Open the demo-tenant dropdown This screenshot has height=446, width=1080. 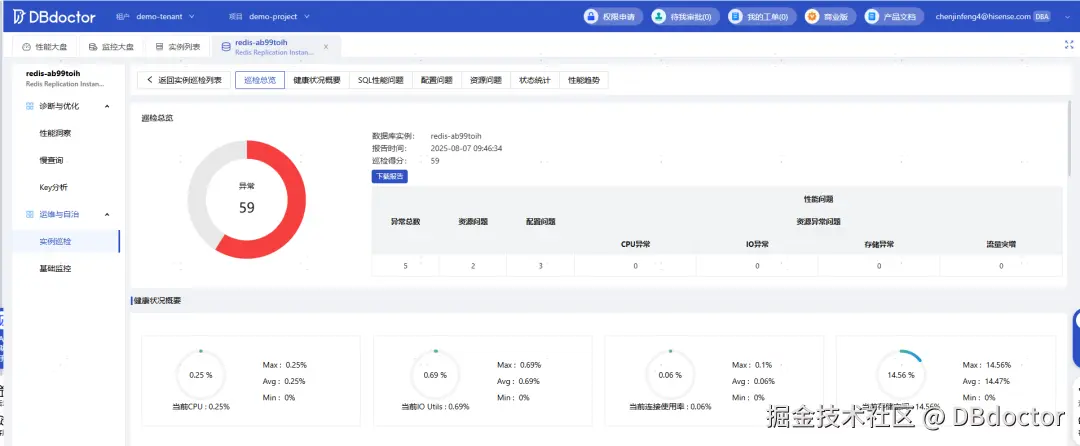point(165,17)
